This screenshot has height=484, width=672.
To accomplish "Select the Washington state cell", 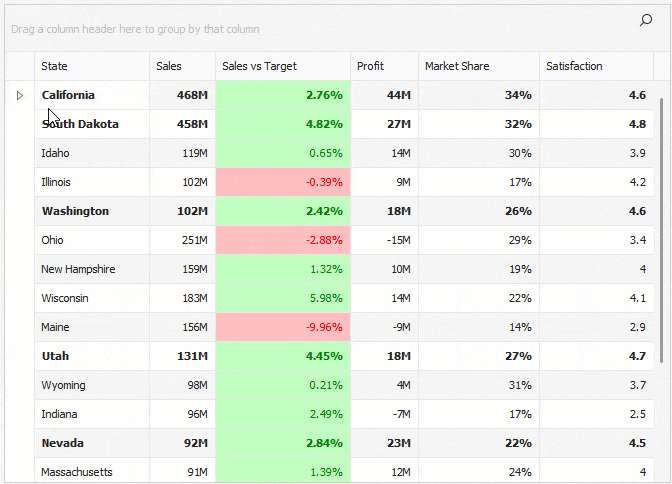I will pyautogui.click(x=92, y=211).
